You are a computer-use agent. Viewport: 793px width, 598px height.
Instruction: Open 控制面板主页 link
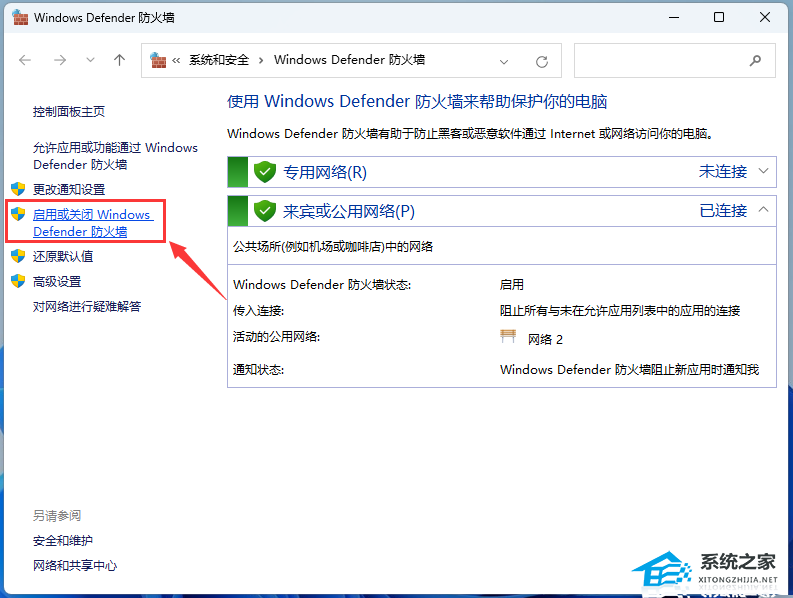pyautogui.click(x=69, y=111)
